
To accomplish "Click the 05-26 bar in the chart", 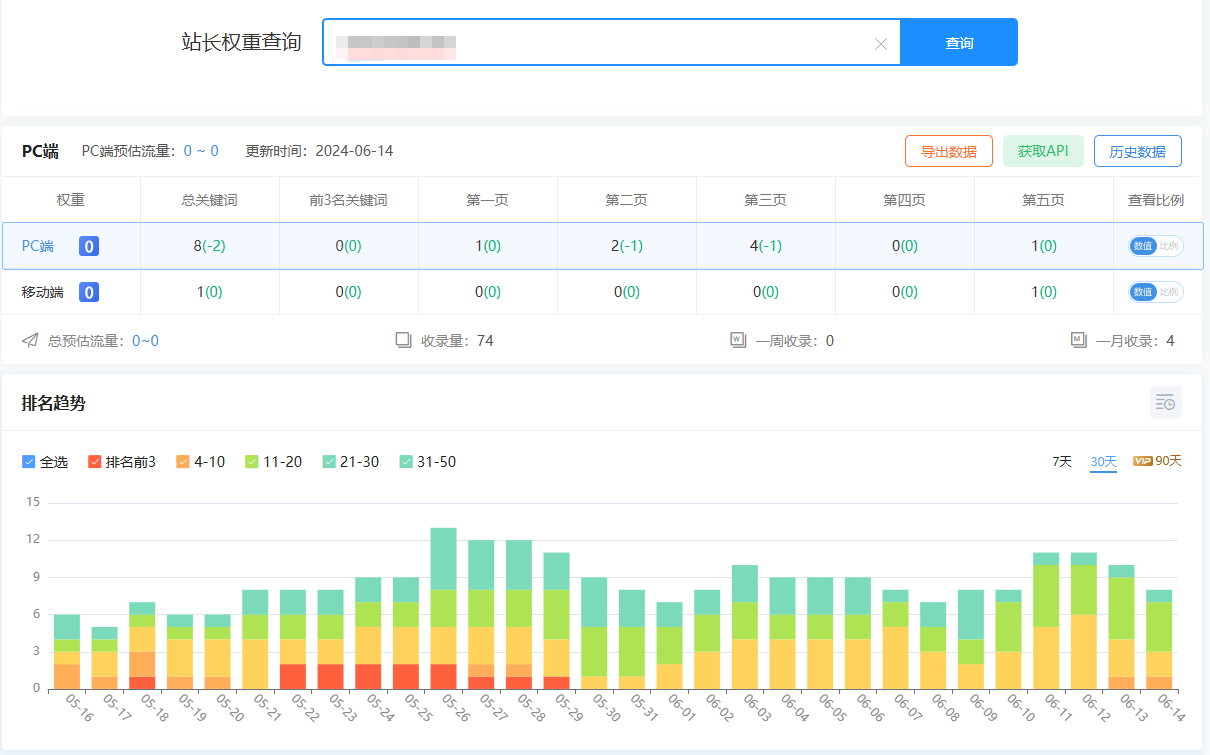I will [x=443, y=608].
